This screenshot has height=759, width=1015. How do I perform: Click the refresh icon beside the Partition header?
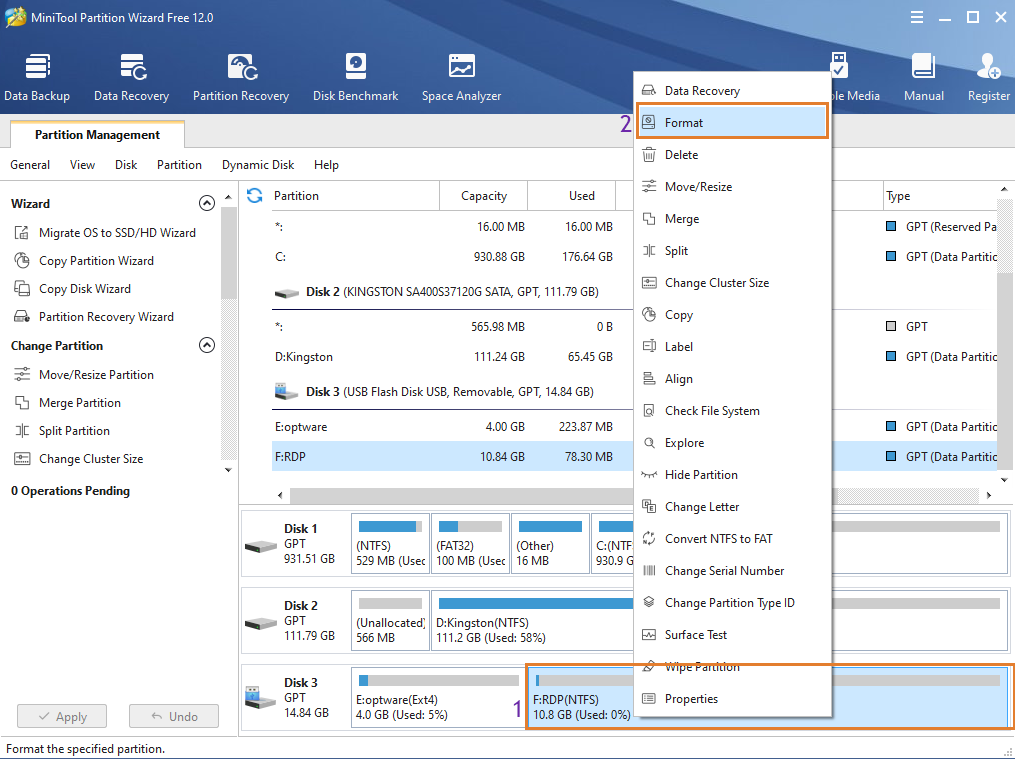(255, 196)
